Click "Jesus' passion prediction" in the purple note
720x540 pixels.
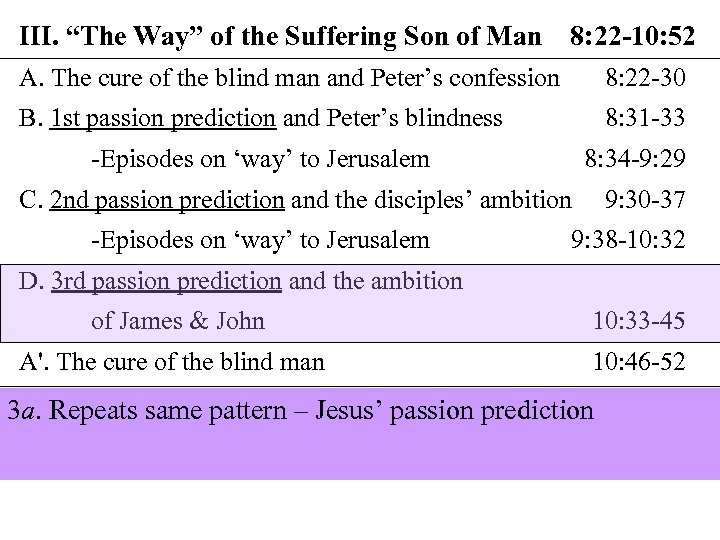pyautogui.click(x=447, y=410)
